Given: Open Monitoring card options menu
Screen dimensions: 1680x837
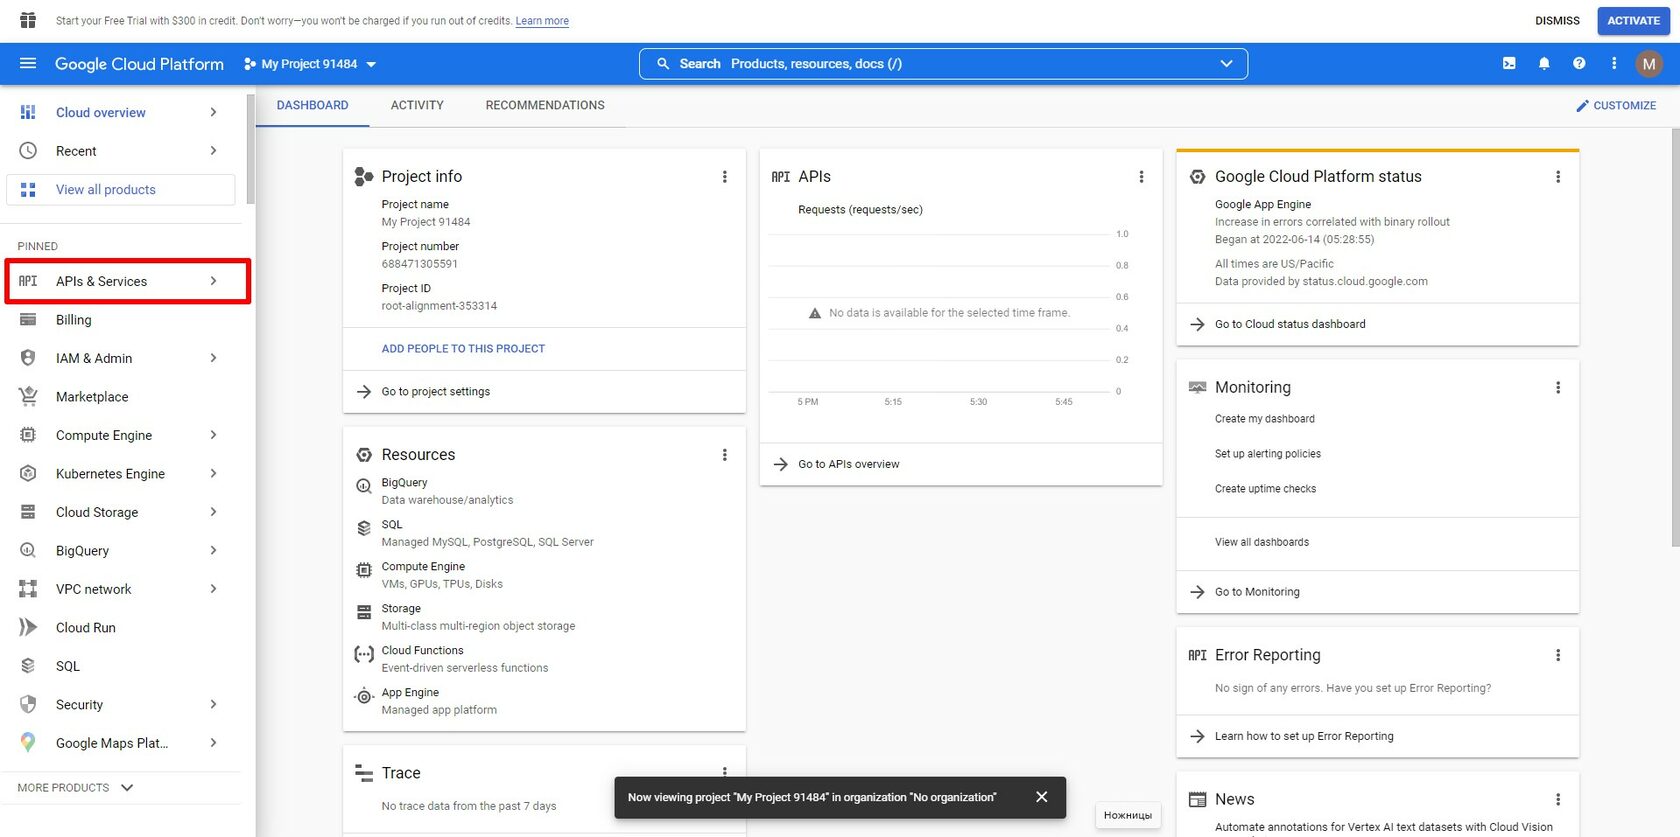Looking at the screenshot, I should point(1558,388).
